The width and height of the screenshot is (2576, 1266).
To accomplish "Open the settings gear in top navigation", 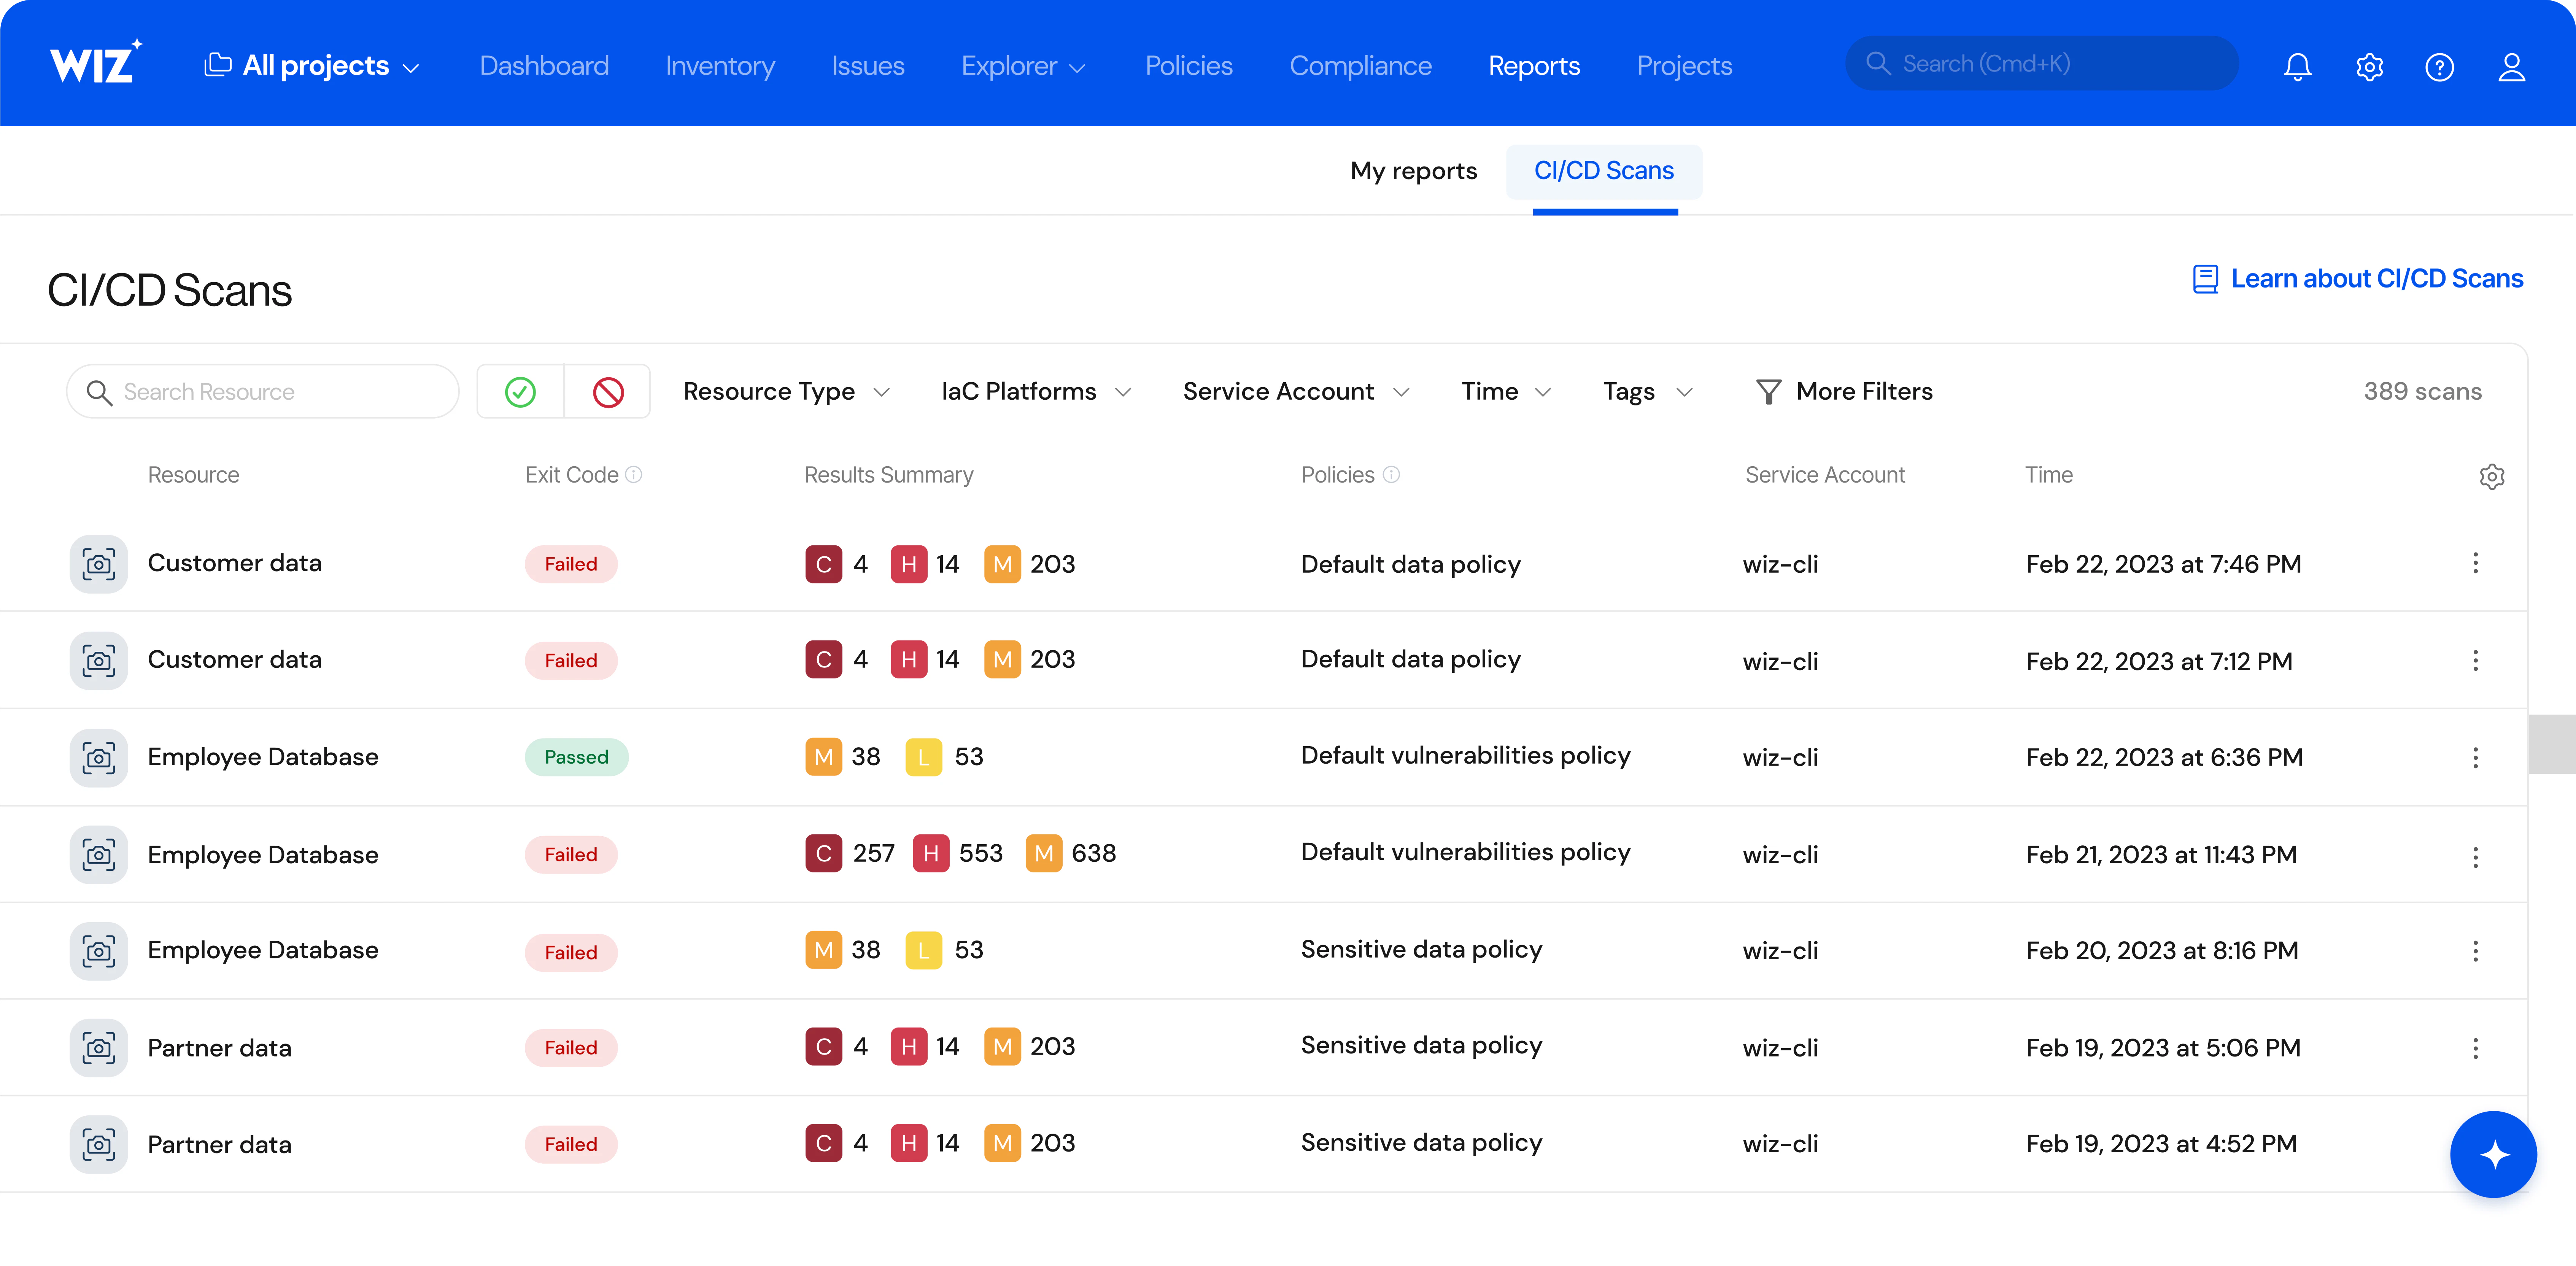I will tap(2369, 67).
